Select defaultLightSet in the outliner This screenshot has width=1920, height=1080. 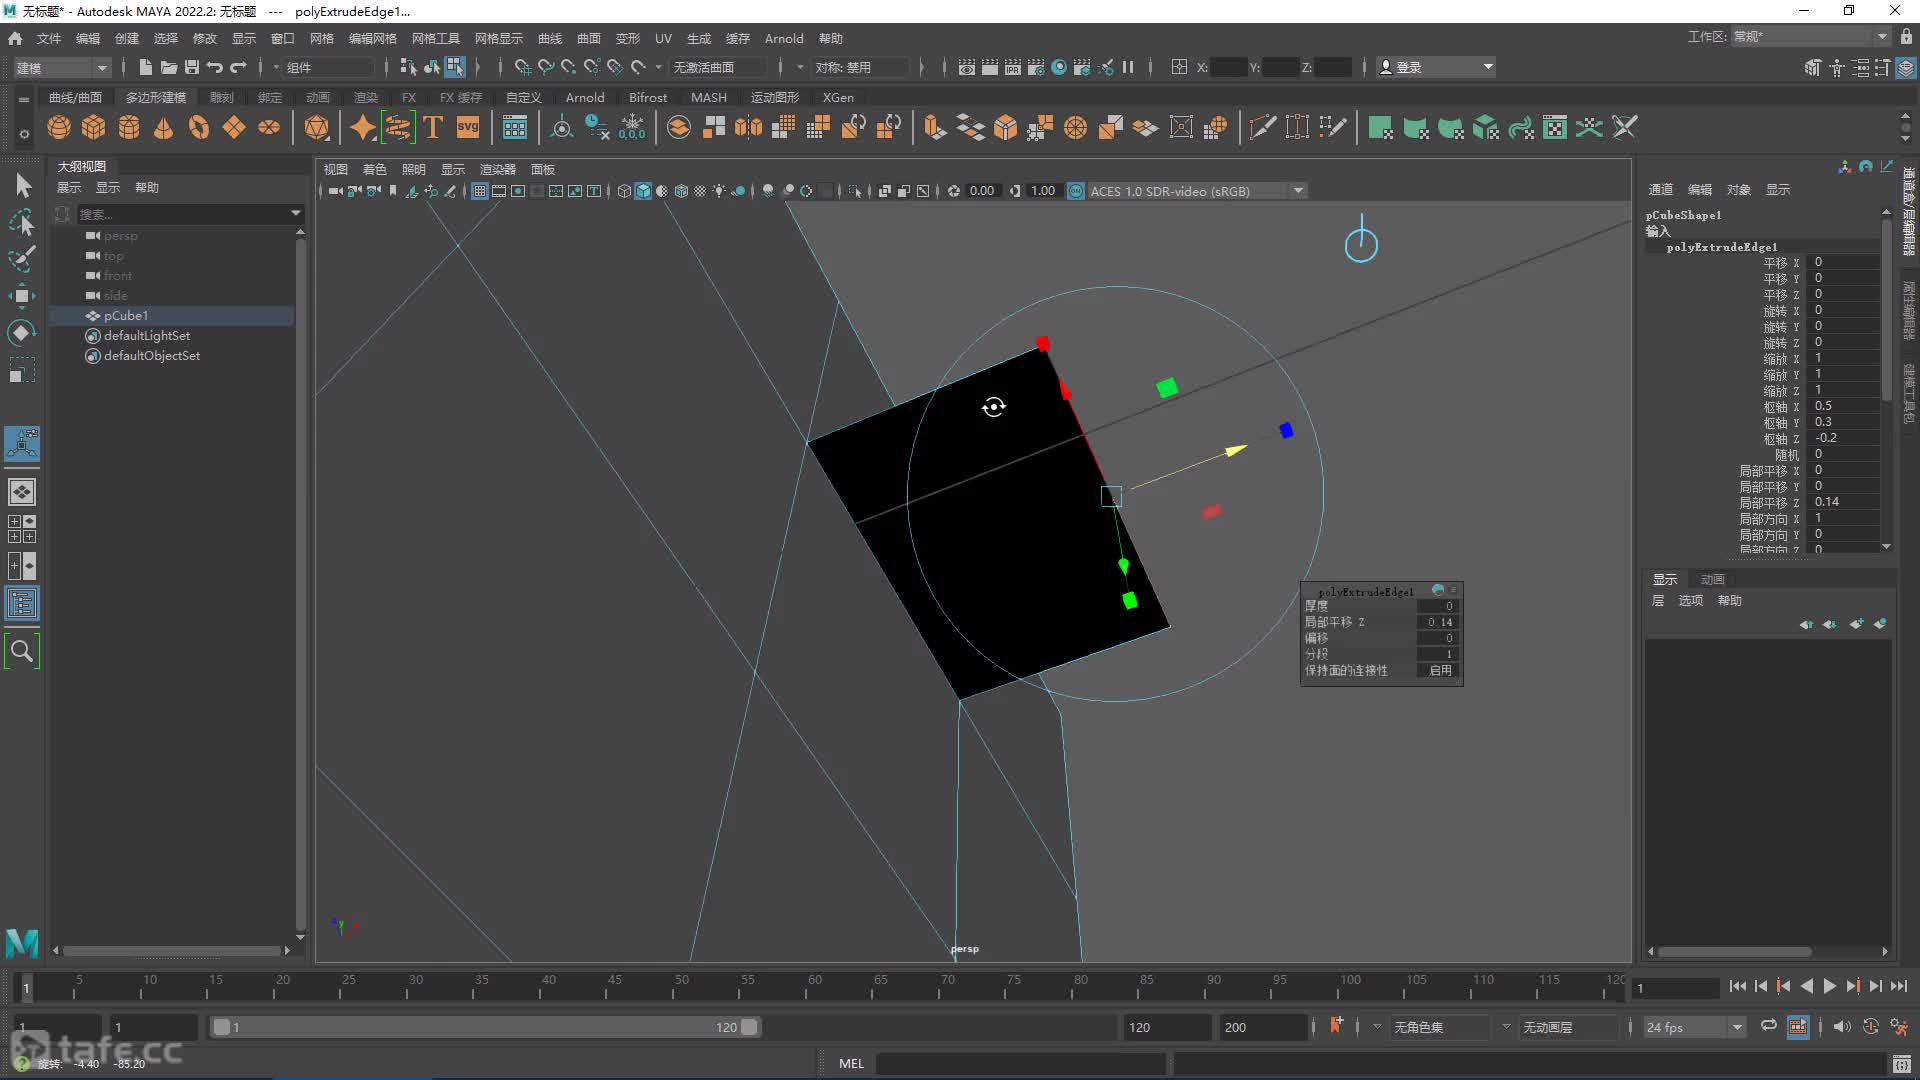pos(146,336)
